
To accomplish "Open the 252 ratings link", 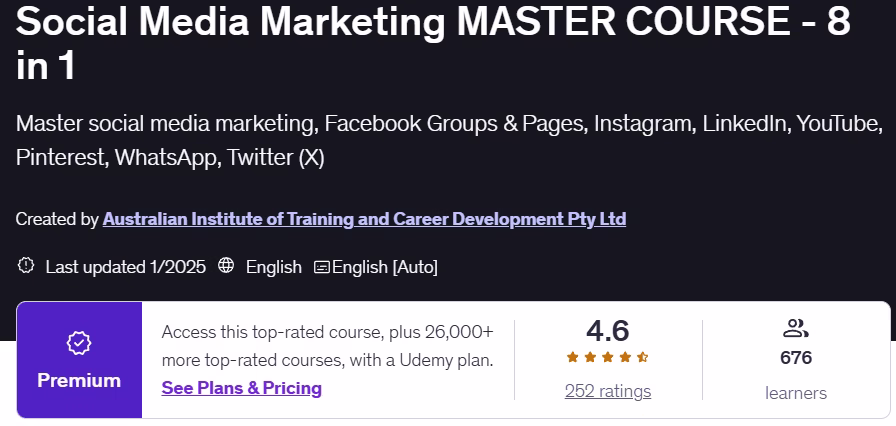I will [608, 391].
